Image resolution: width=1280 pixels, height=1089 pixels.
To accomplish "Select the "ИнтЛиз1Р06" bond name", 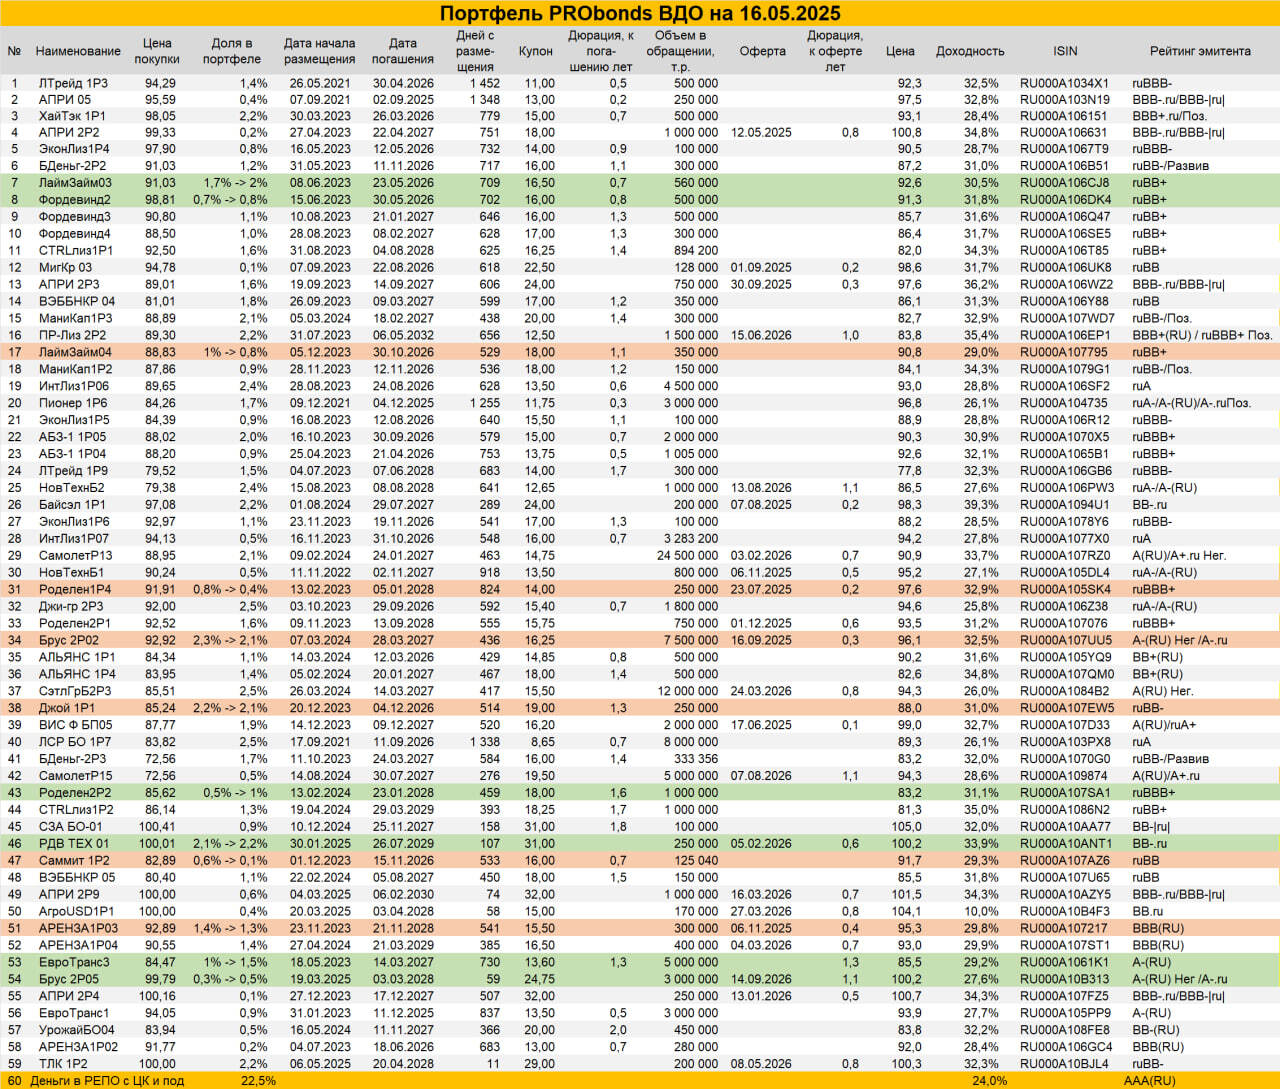I will point(74,386).
